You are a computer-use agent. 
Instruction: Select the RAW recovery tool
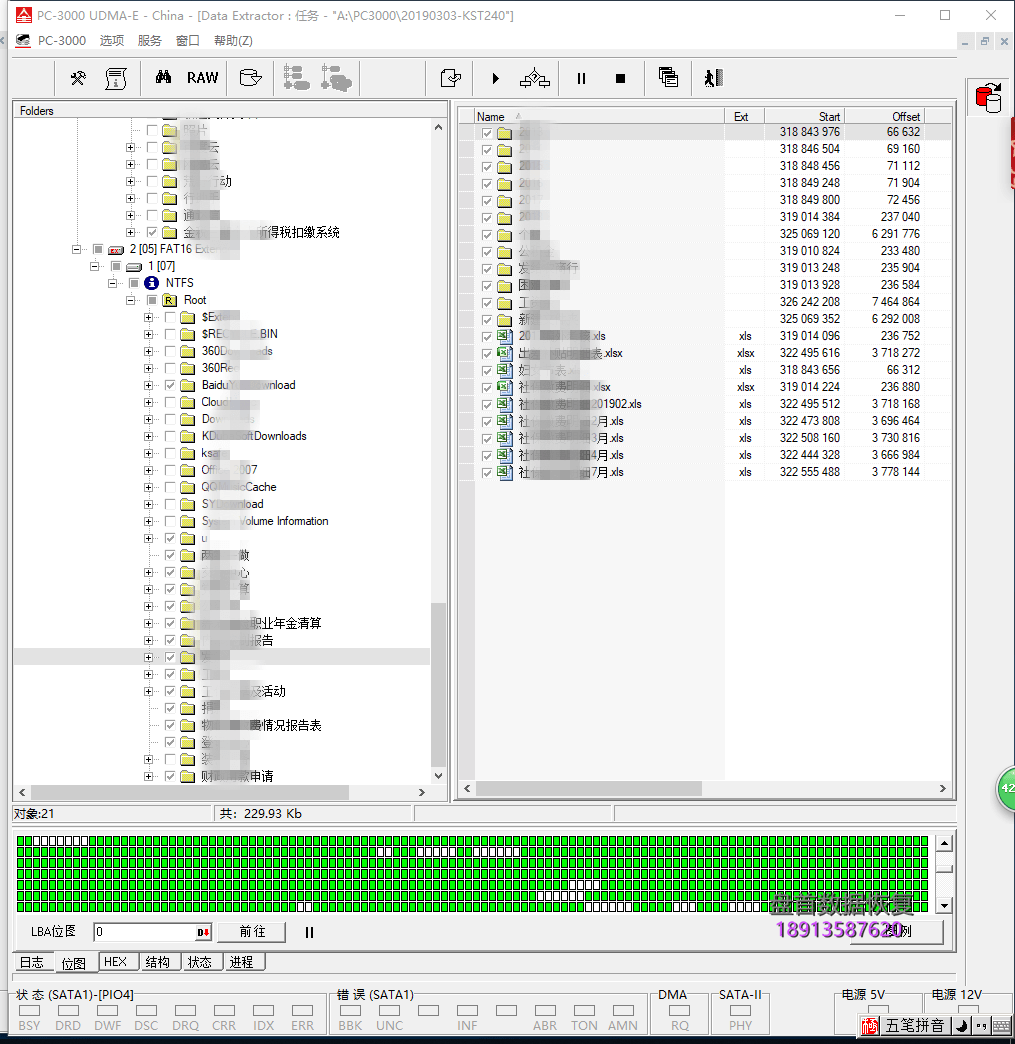(202, 78)
